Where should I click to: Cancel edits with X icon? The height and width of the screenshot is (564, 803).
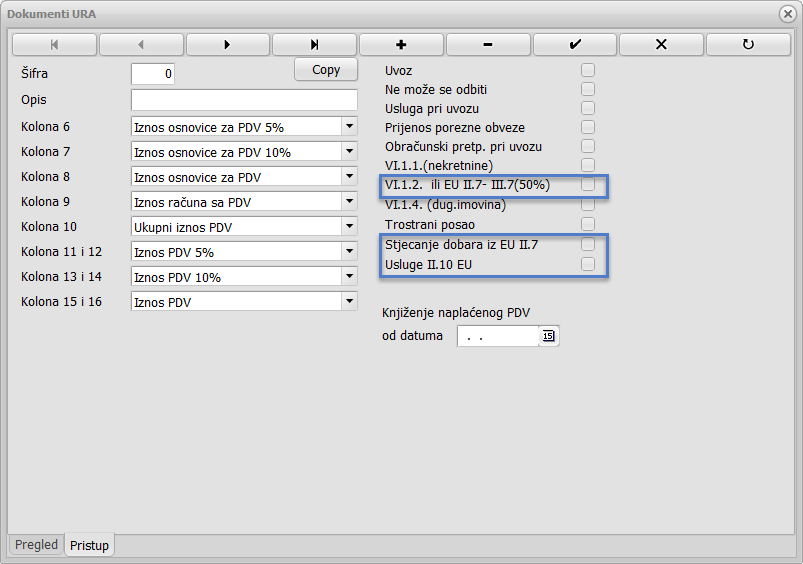pos(662,45)
